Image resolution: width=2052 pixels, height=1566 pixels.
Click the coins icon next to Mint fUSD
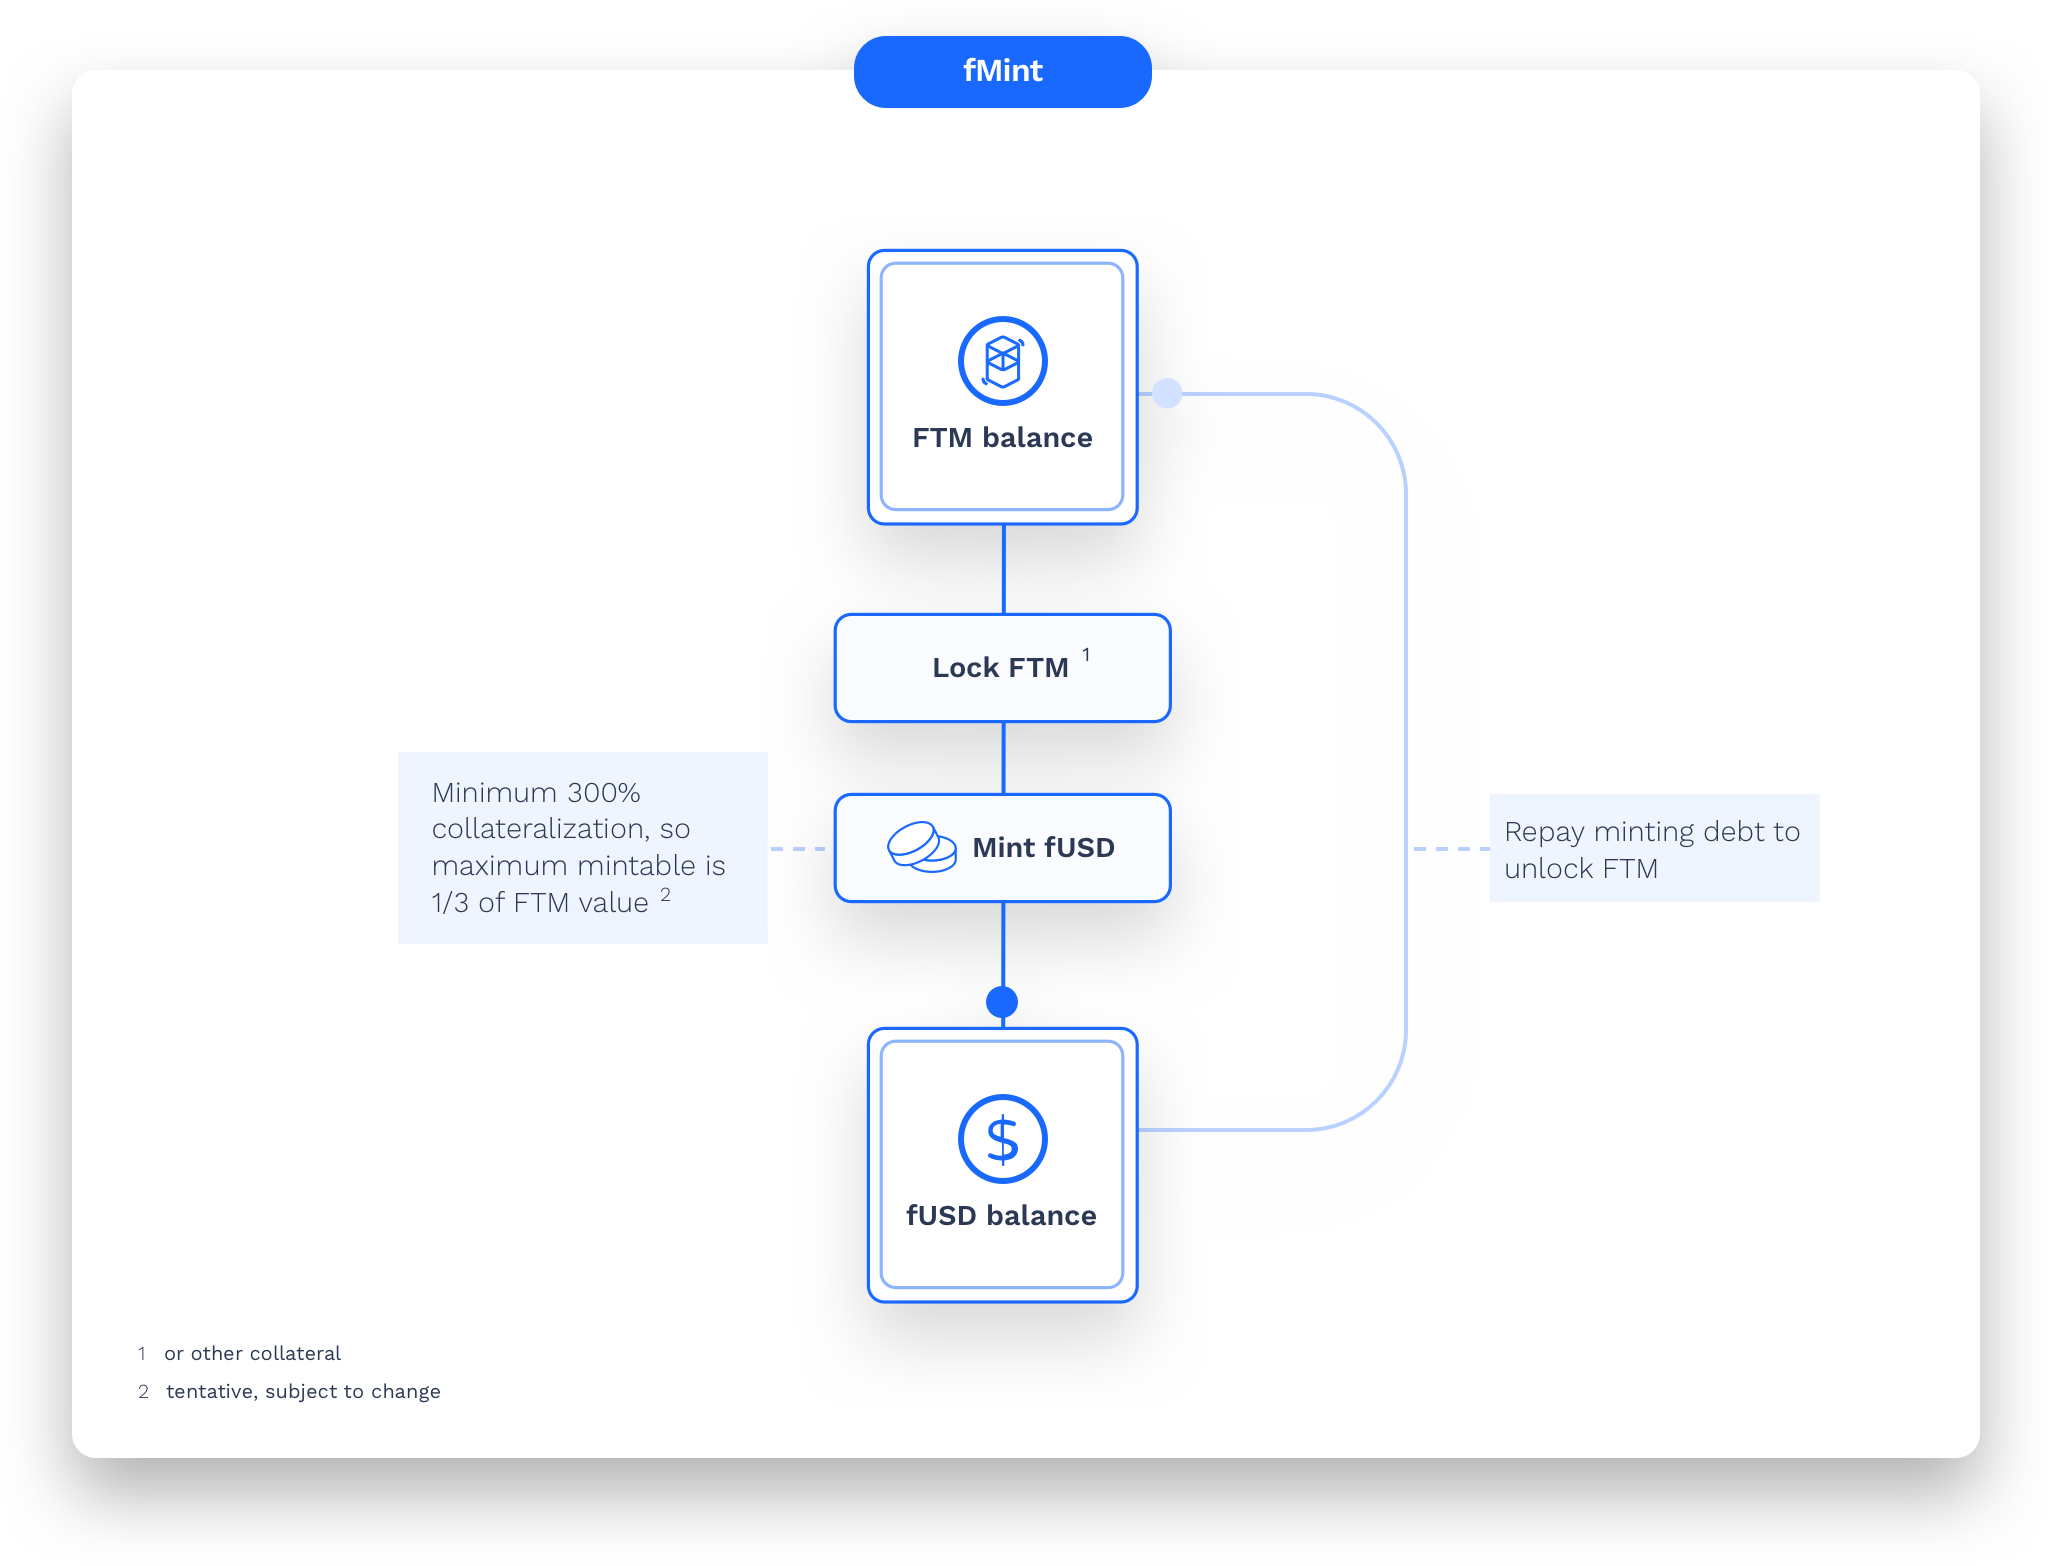click(922, 848)
